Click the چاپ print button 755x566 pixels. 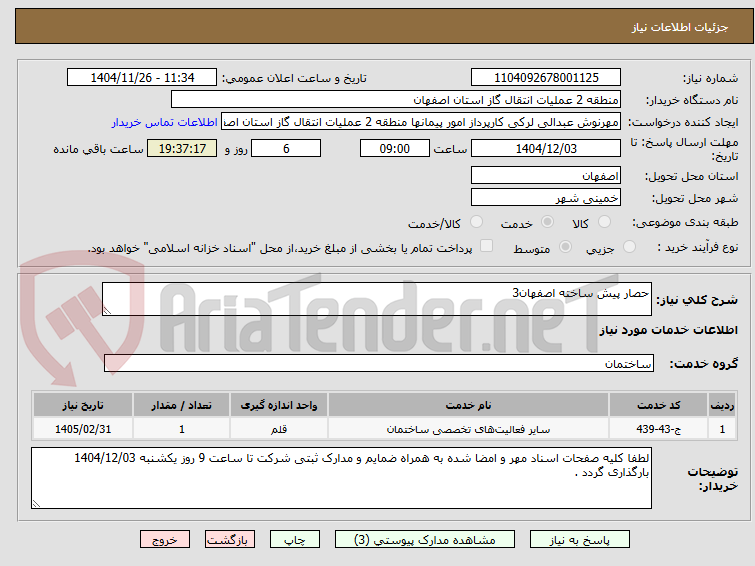point(294,540)
